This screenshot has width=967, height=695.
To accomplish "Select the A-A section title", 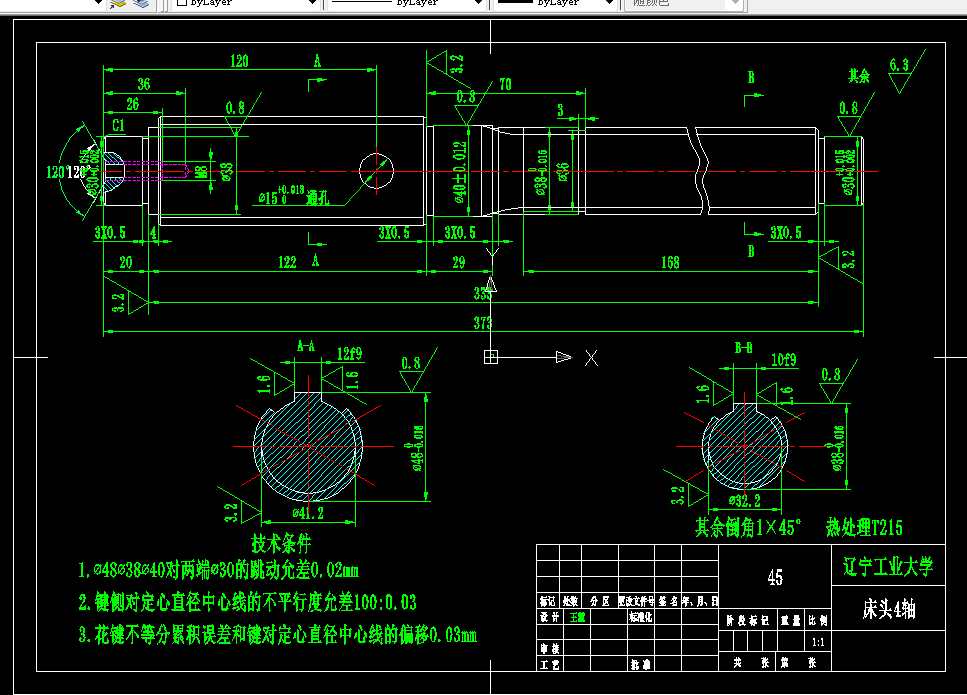I will point(306,346).
